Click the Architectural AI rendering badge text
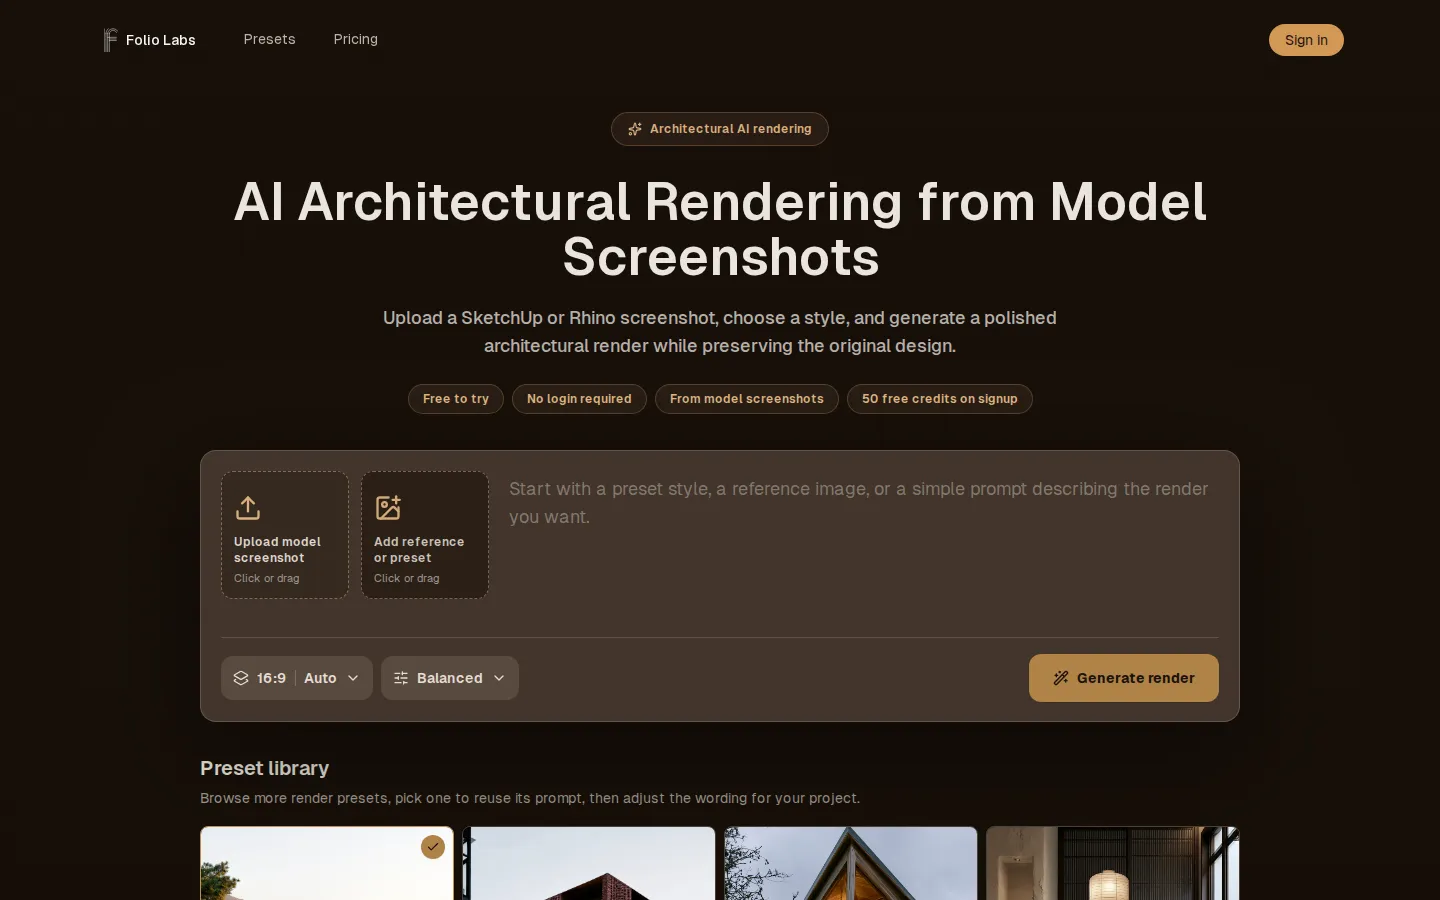1440x900 pixels. [731, 129]
